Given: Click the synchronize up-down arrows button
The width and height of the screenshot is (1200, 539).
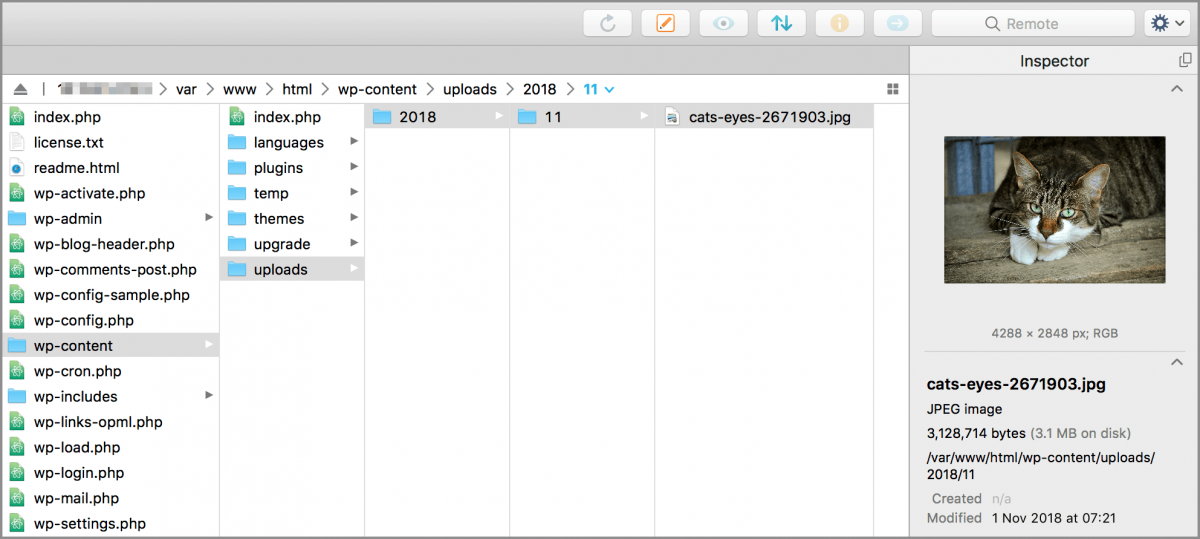Looking at the screenshot, I should (781, 23).
